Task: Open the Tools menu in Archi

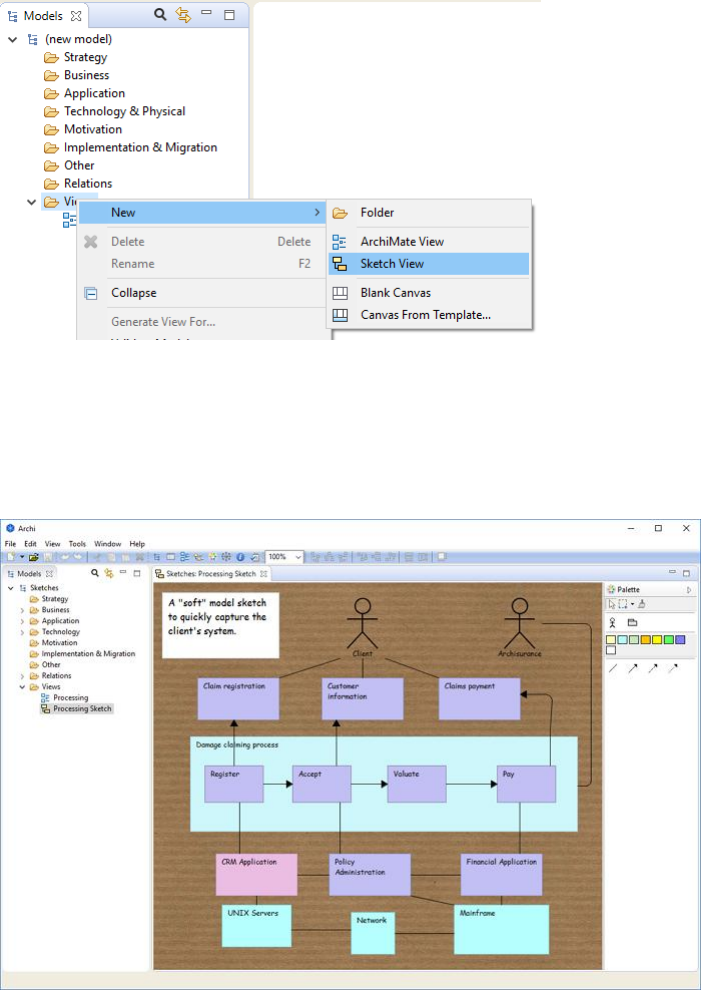Action: 77,544
